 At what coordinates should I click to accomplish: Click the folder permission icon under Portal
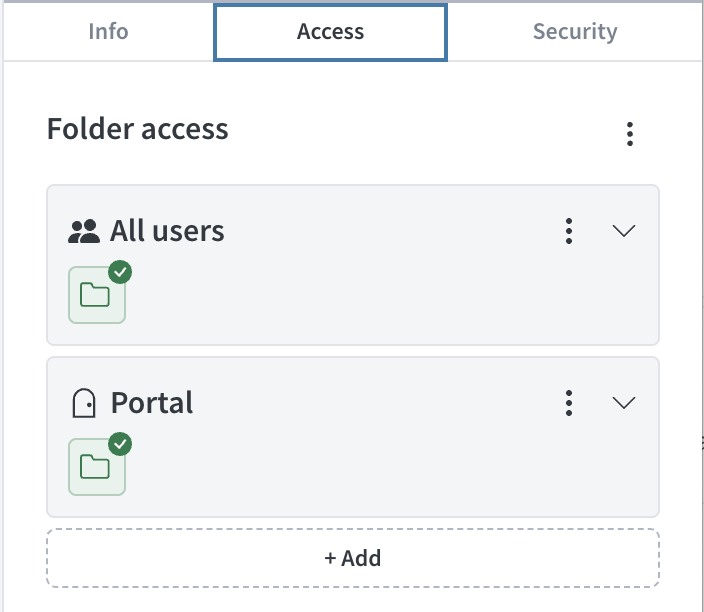coord(95,467)
